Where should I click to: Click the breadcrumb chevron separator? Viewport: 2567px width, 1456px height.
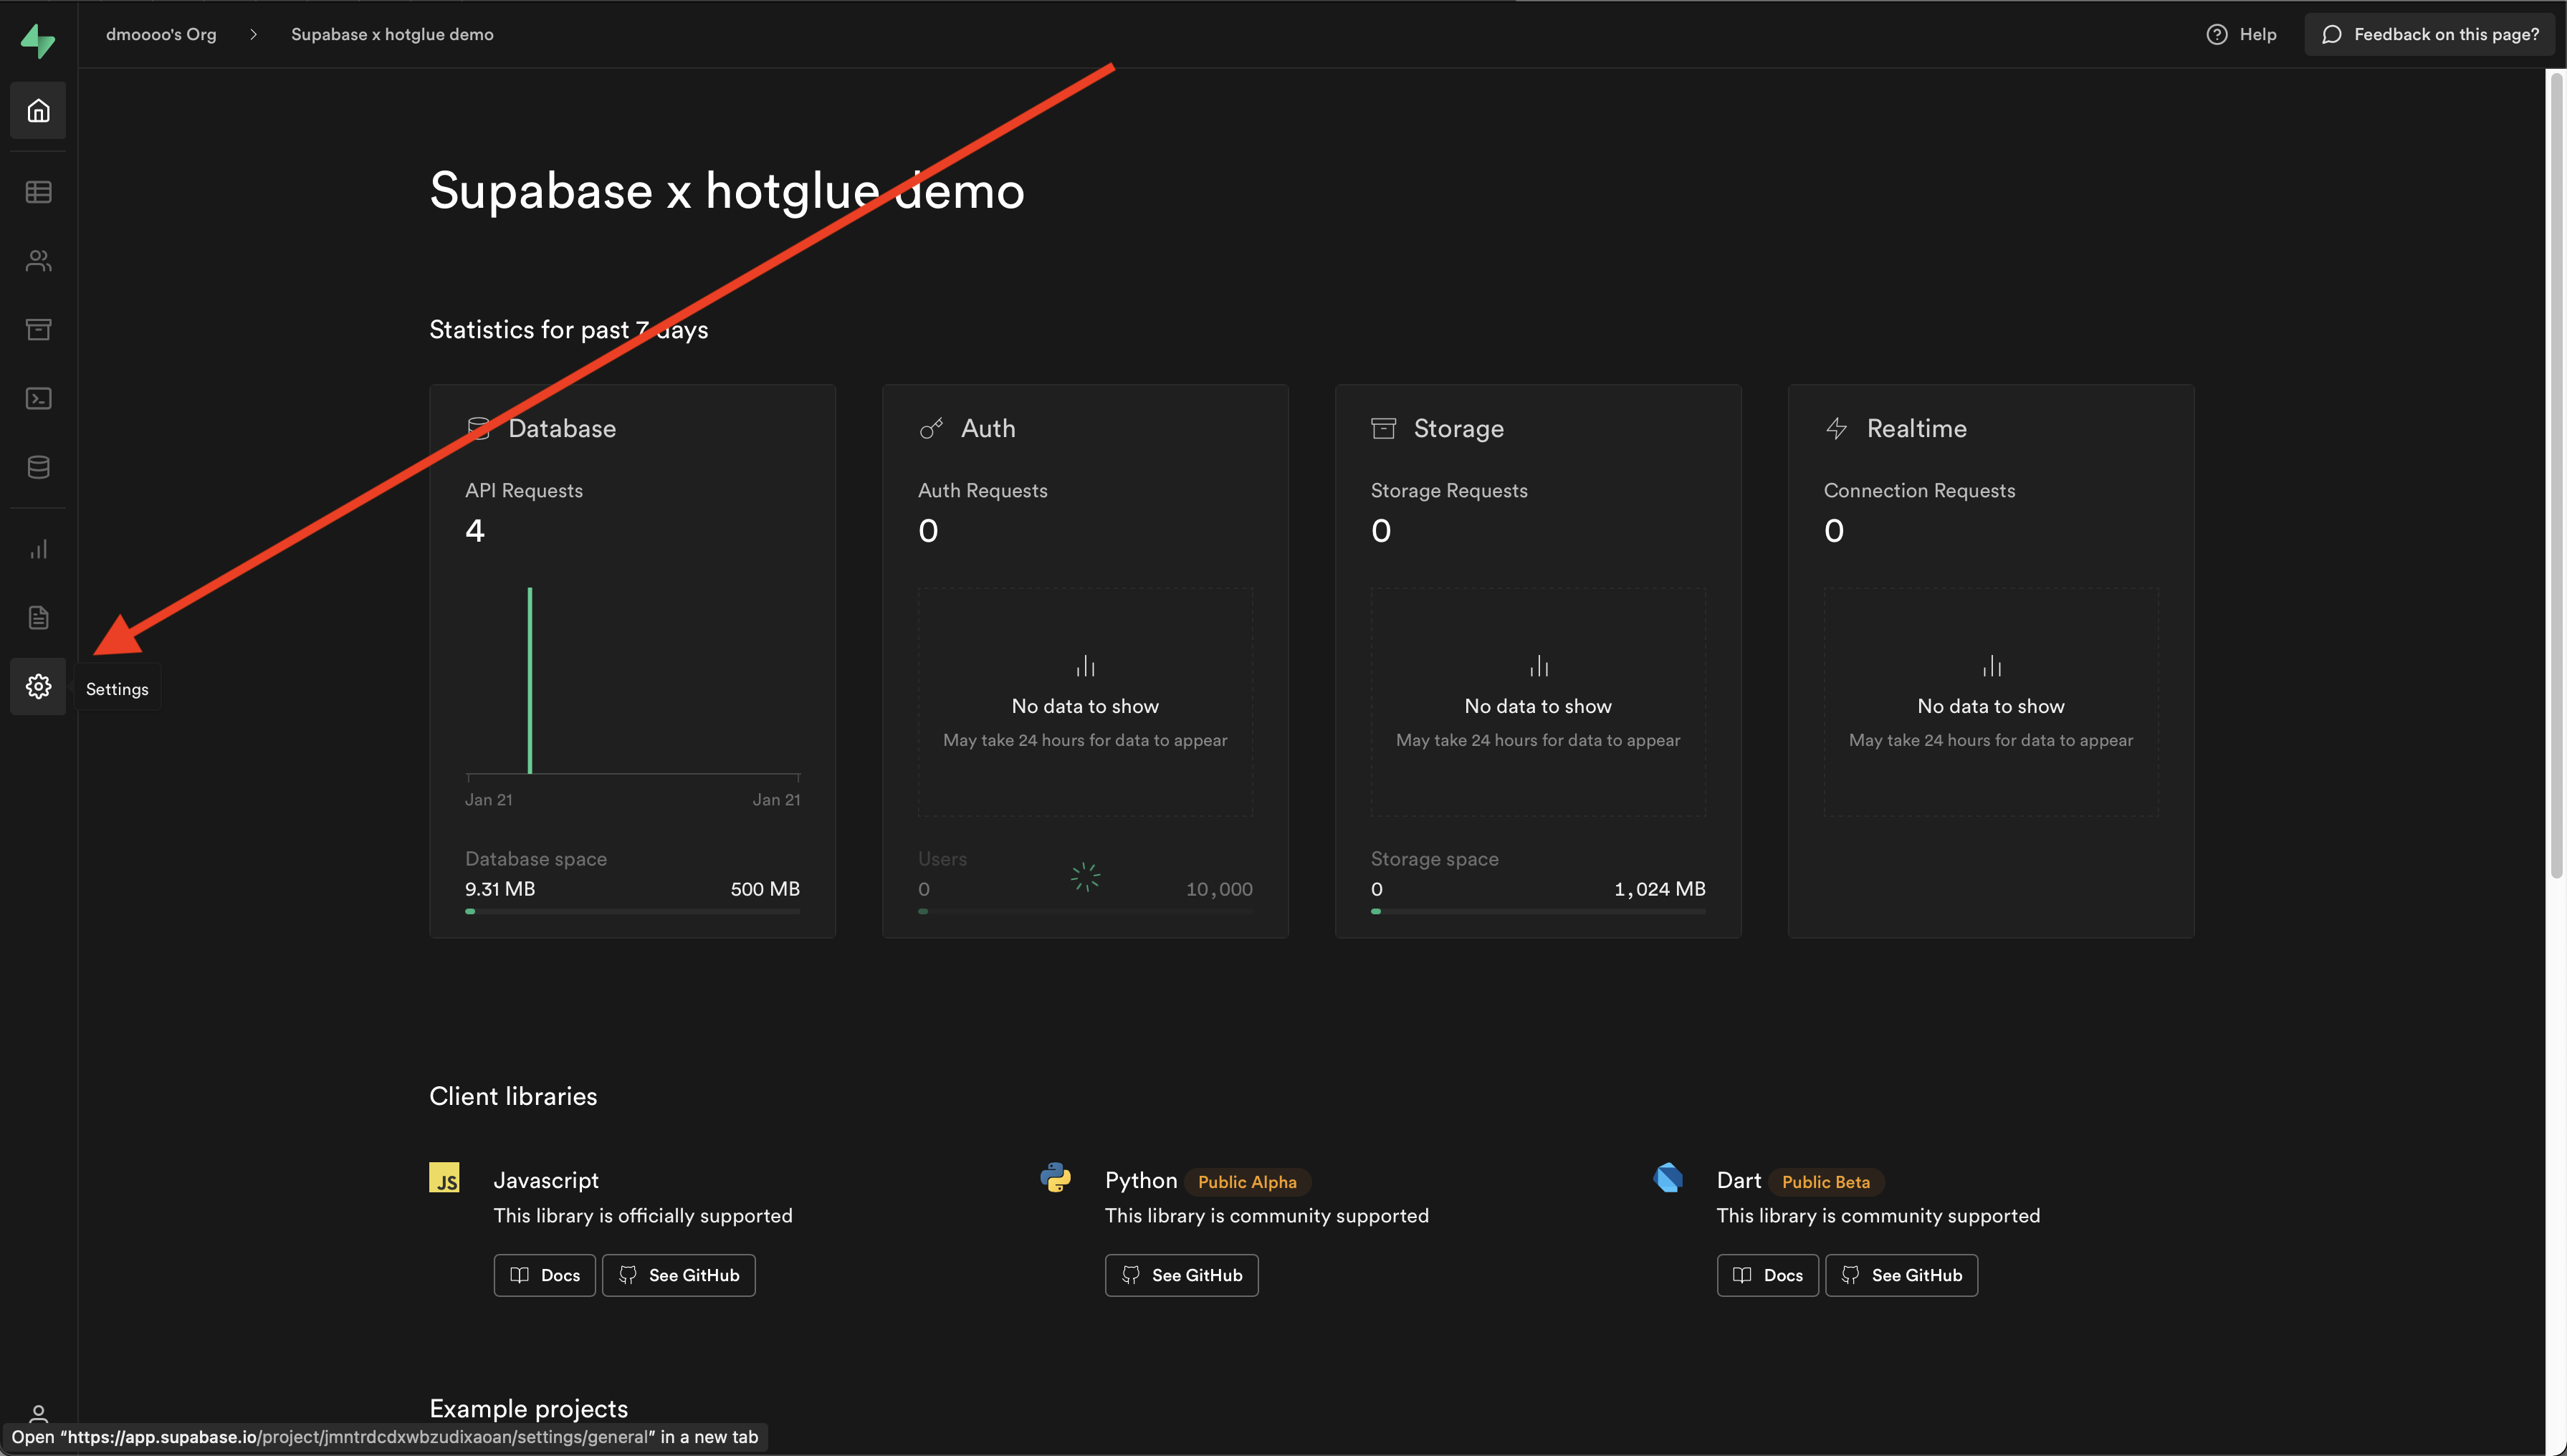(253, 34)
